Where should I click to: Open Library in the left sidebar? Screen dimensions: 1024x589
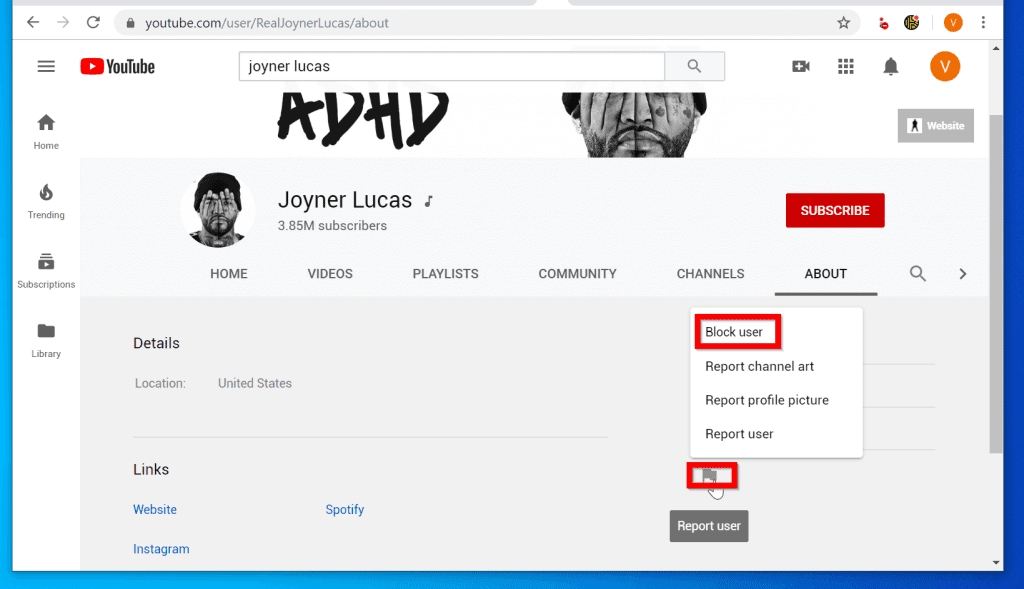pos(46,340)
